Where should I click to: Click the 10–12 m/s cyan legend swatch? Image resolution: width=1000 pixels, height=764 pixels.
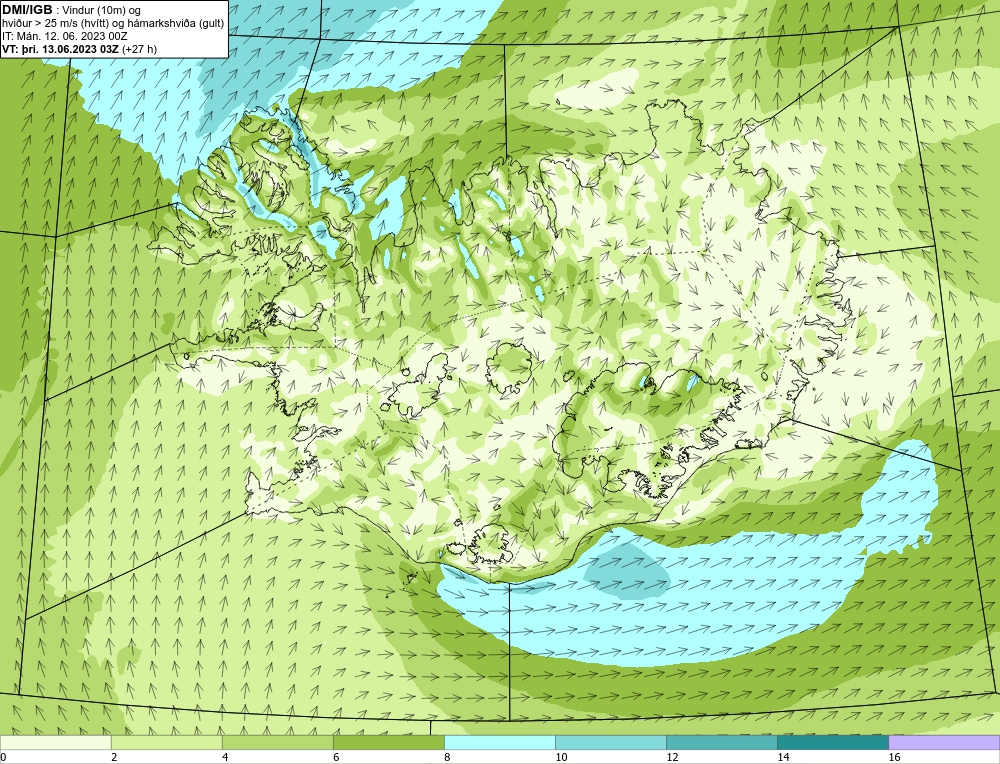point(611,742)
